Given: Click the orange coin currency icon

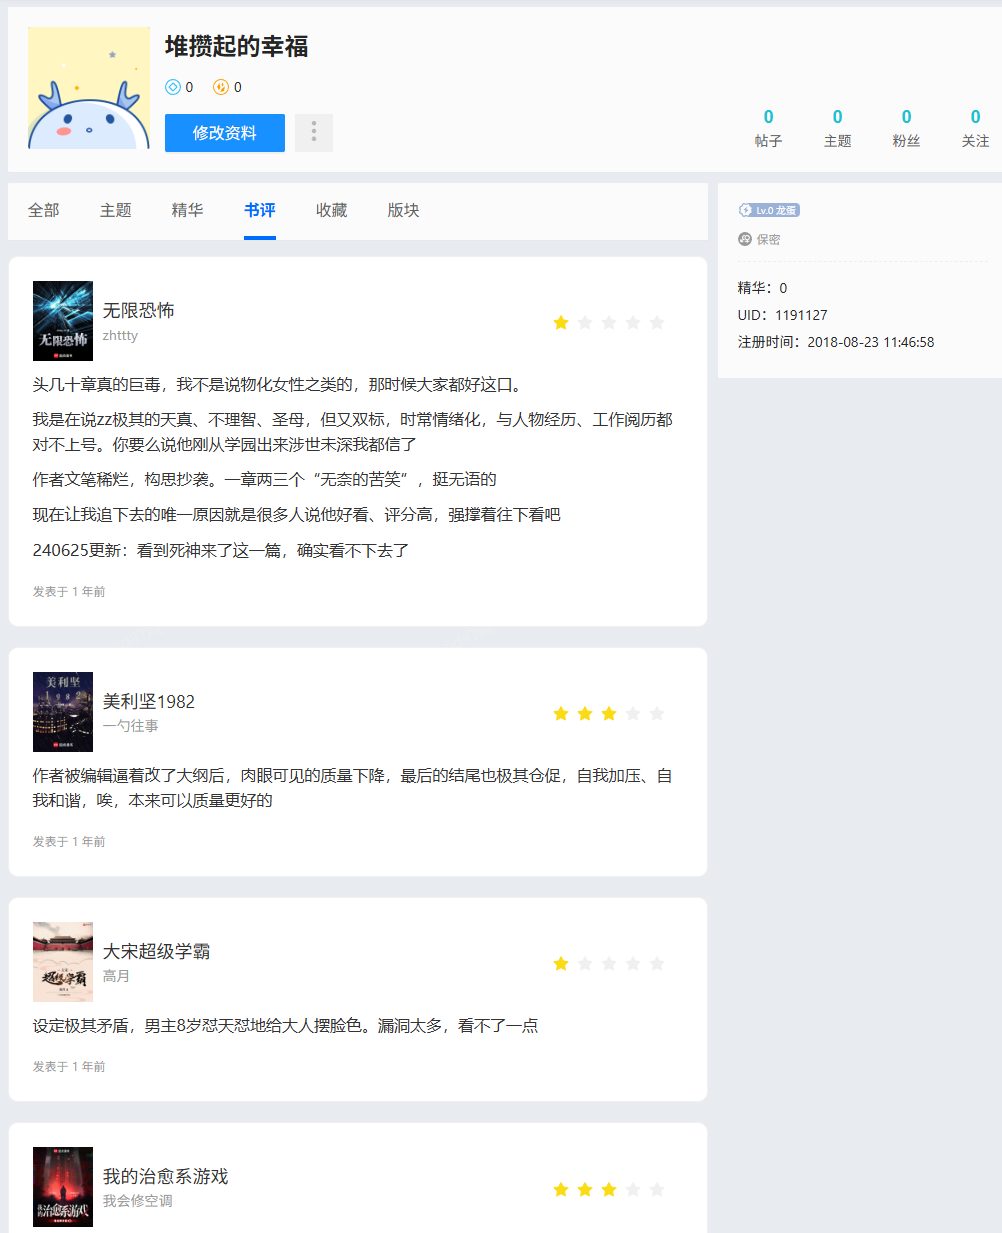Looking at the screenshot, I should [221, 87].
